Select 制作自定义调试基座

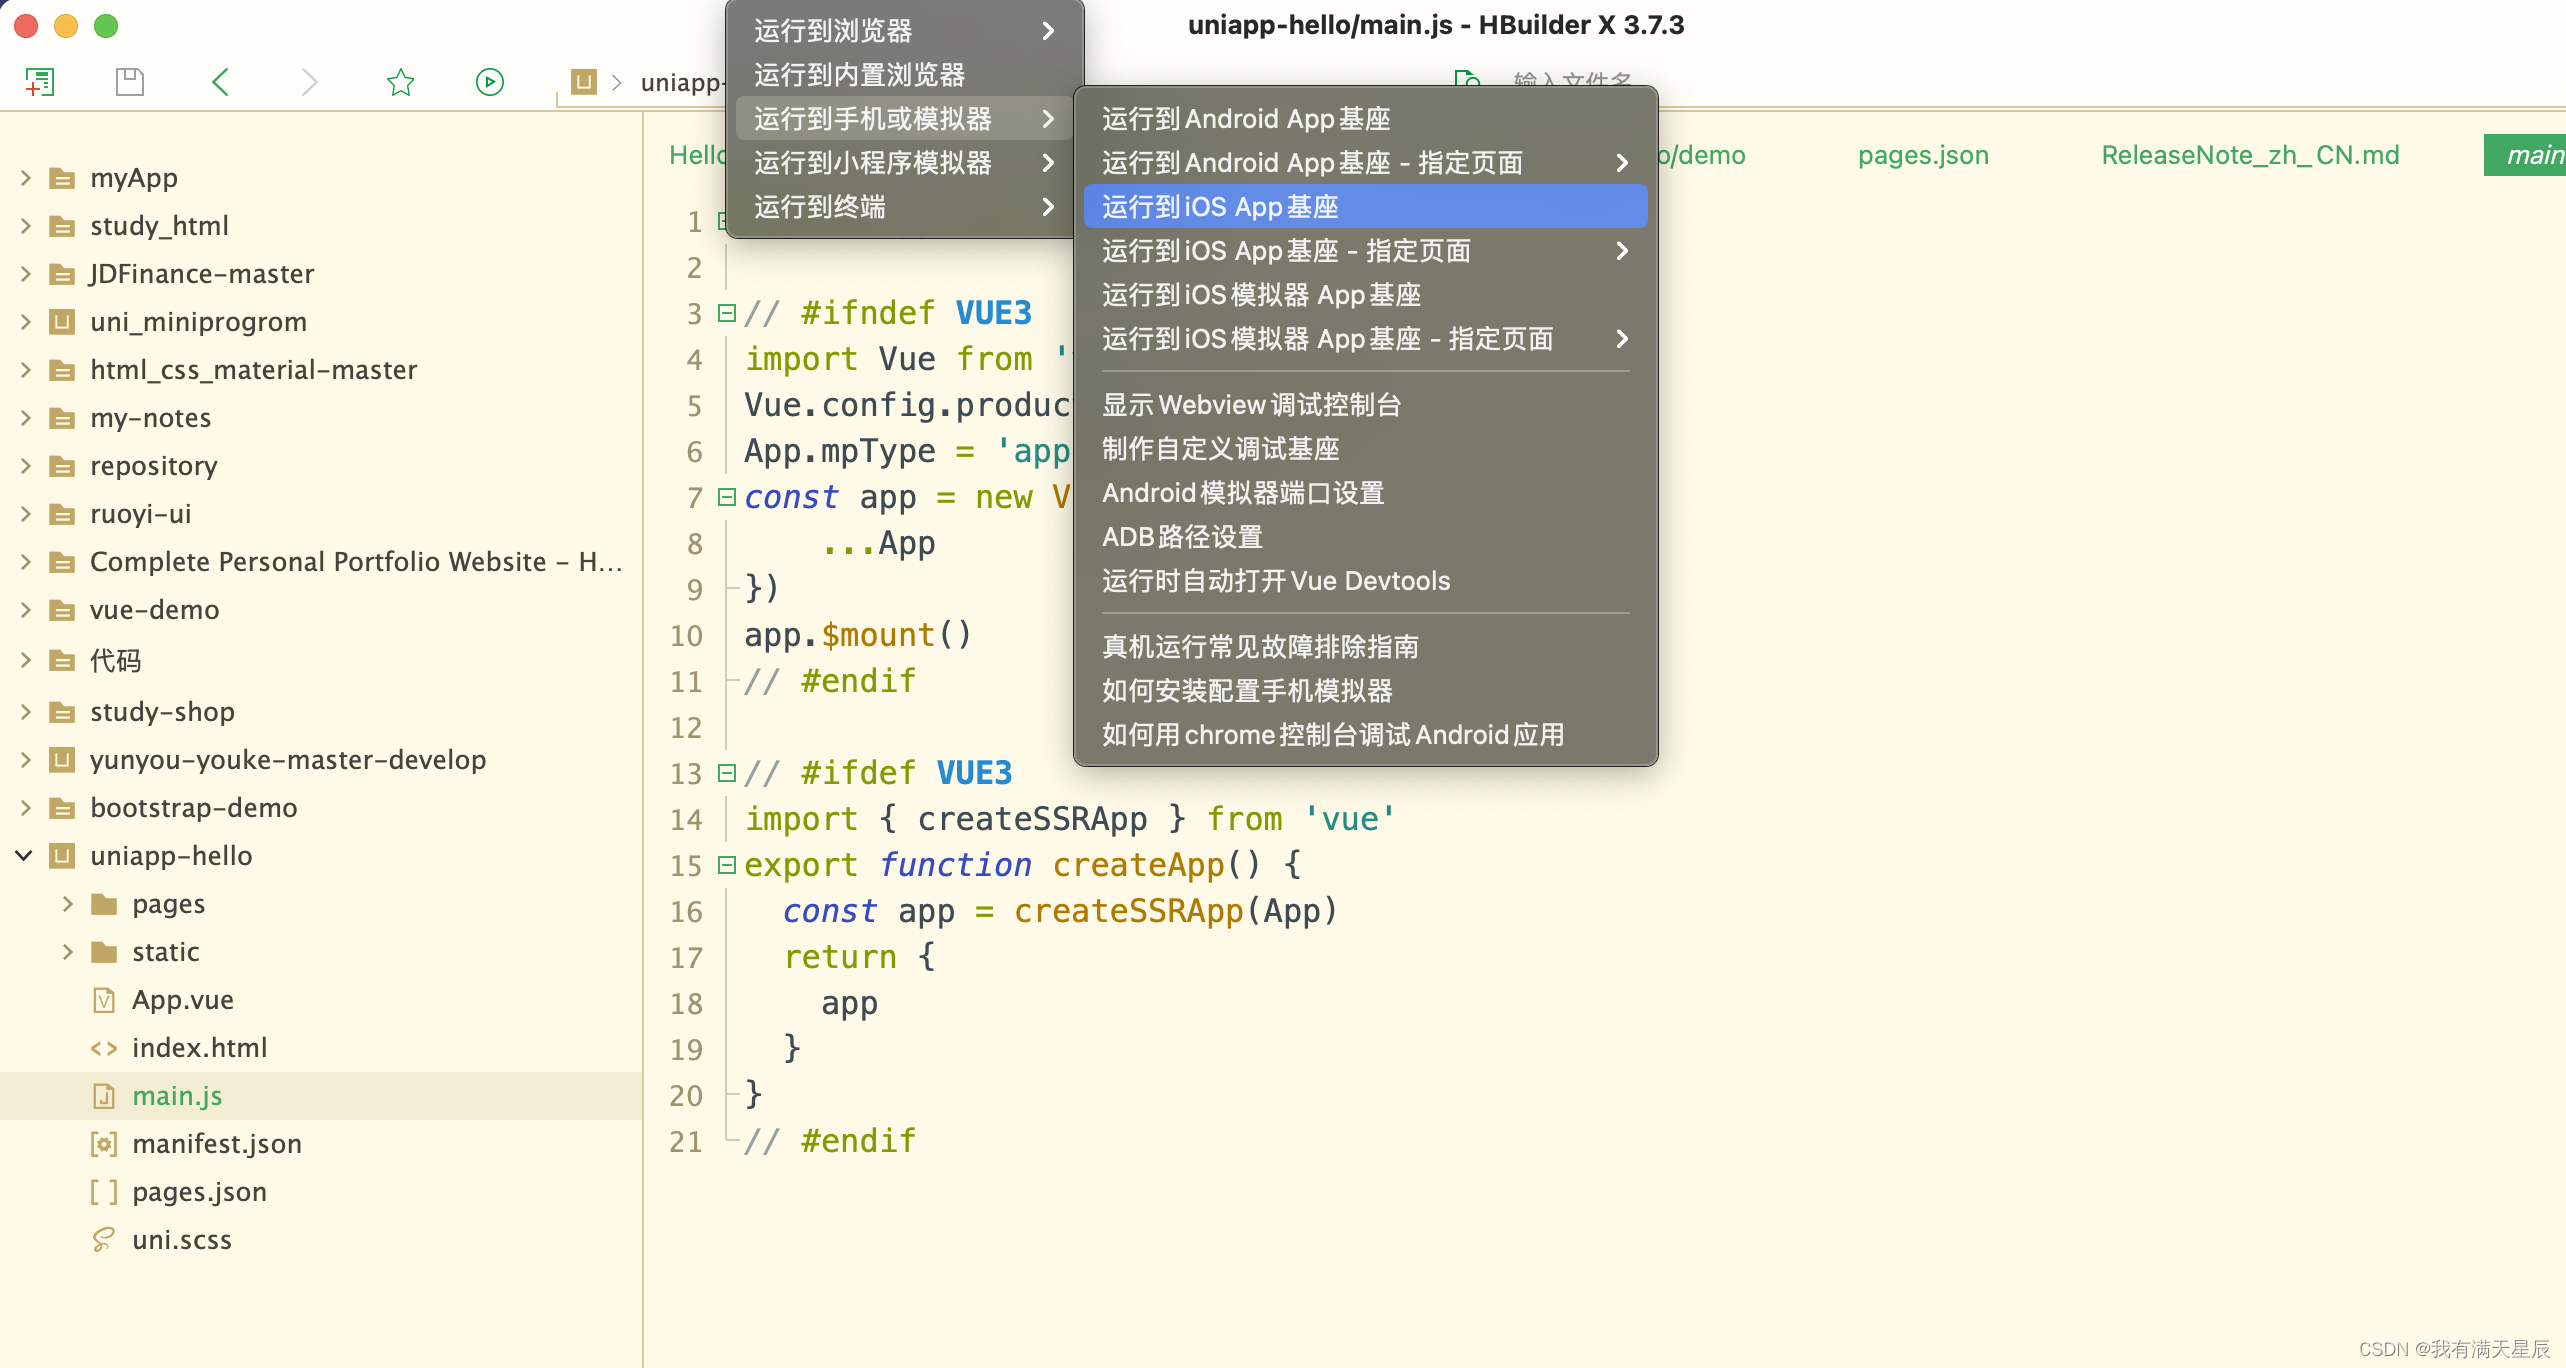point(1365,448)
